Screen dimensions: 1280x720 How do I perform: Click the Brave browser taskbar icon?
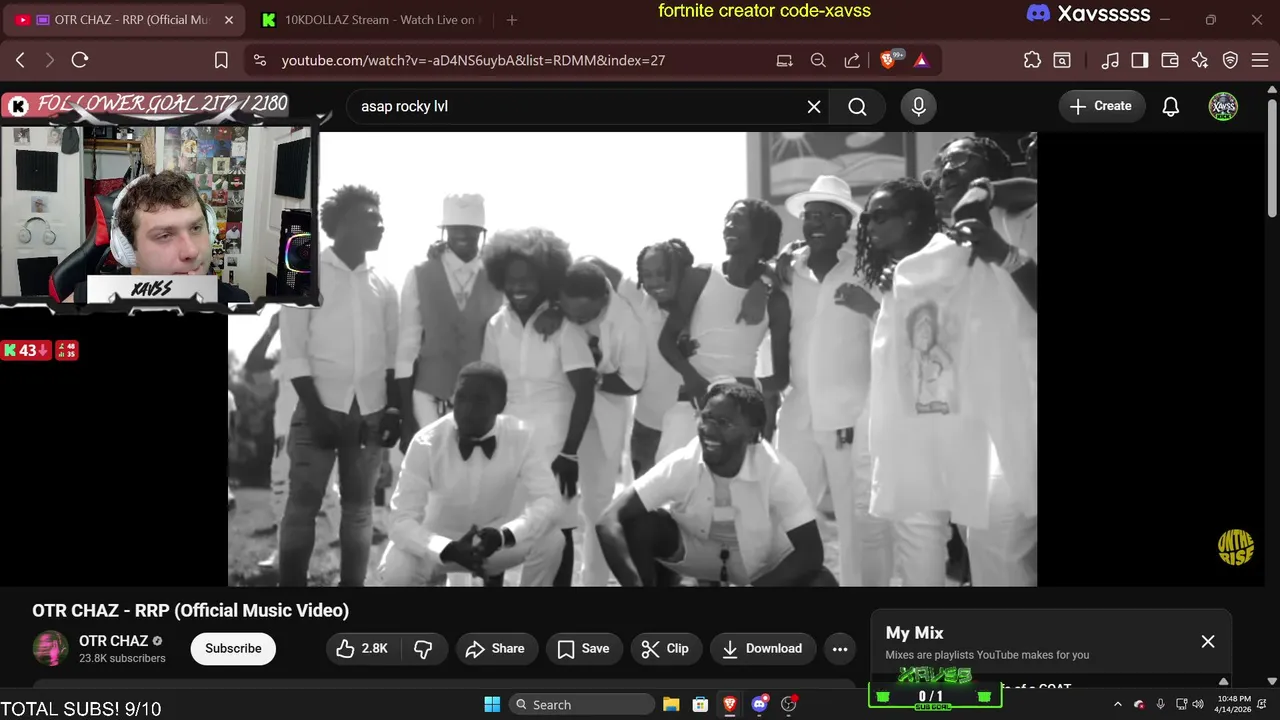pos(730,704)
